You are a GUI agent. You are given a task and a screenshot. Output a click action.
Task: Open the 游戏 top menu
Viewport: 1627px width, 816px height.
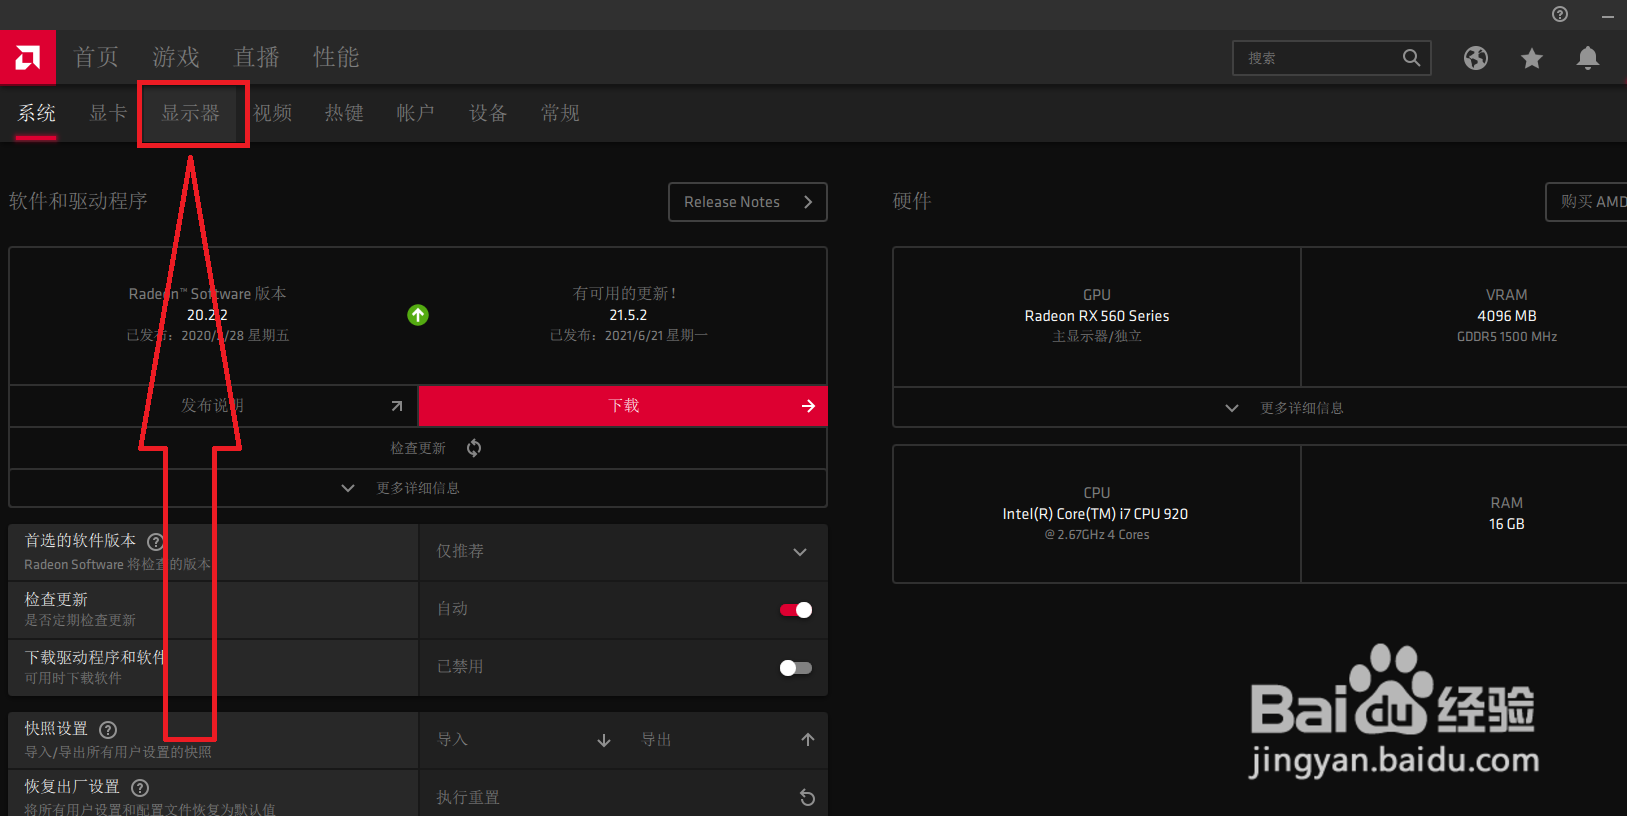coord(176,57)
